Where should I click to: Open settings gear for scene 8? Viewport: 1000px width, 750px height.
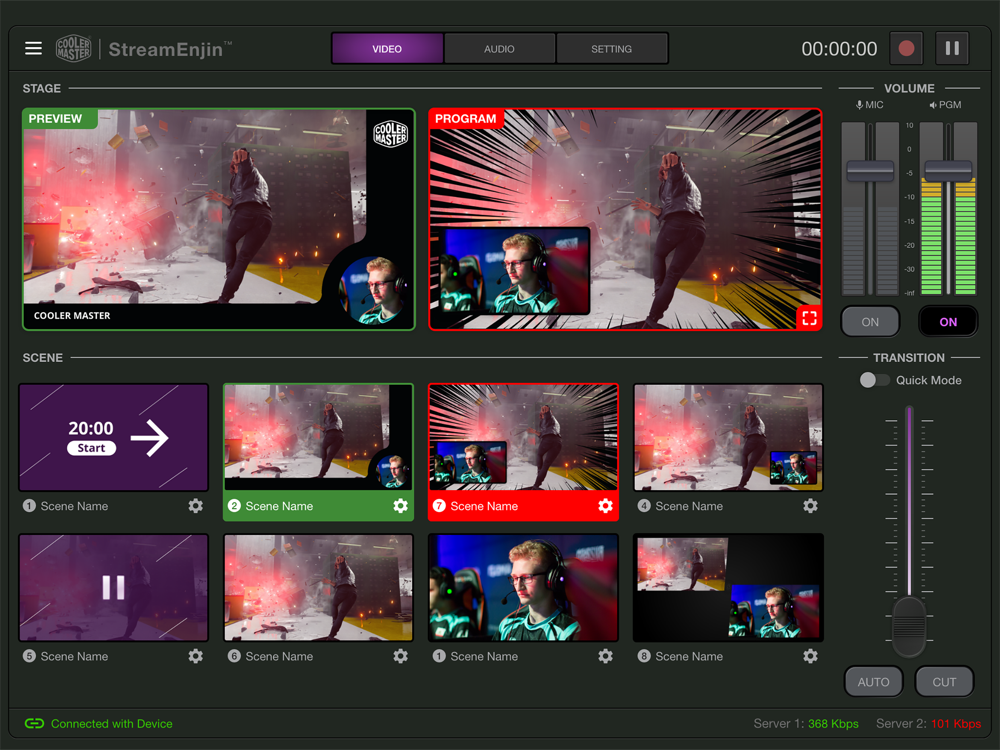(x=811, y=656)
